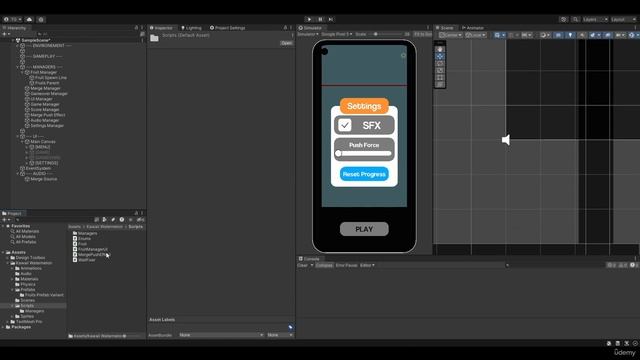Select the Rect tool in Scene overlay
Image resolution: width=640 pixels, height=360 pixels.
pyautogui.click(x=440, y=77)
